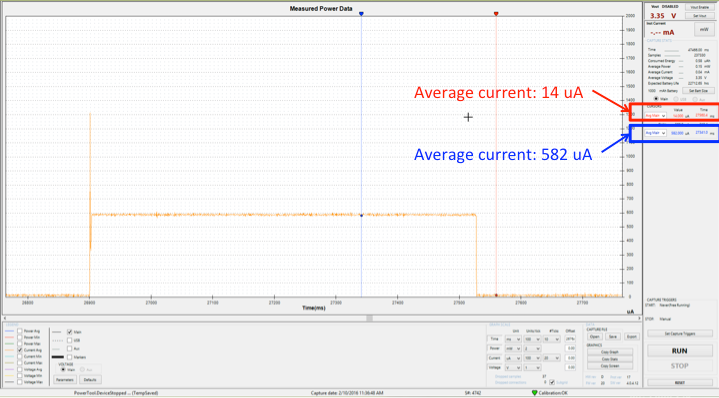Open the blue cursor Avg Main dropdown
The image size is (719, 398).
655,133
